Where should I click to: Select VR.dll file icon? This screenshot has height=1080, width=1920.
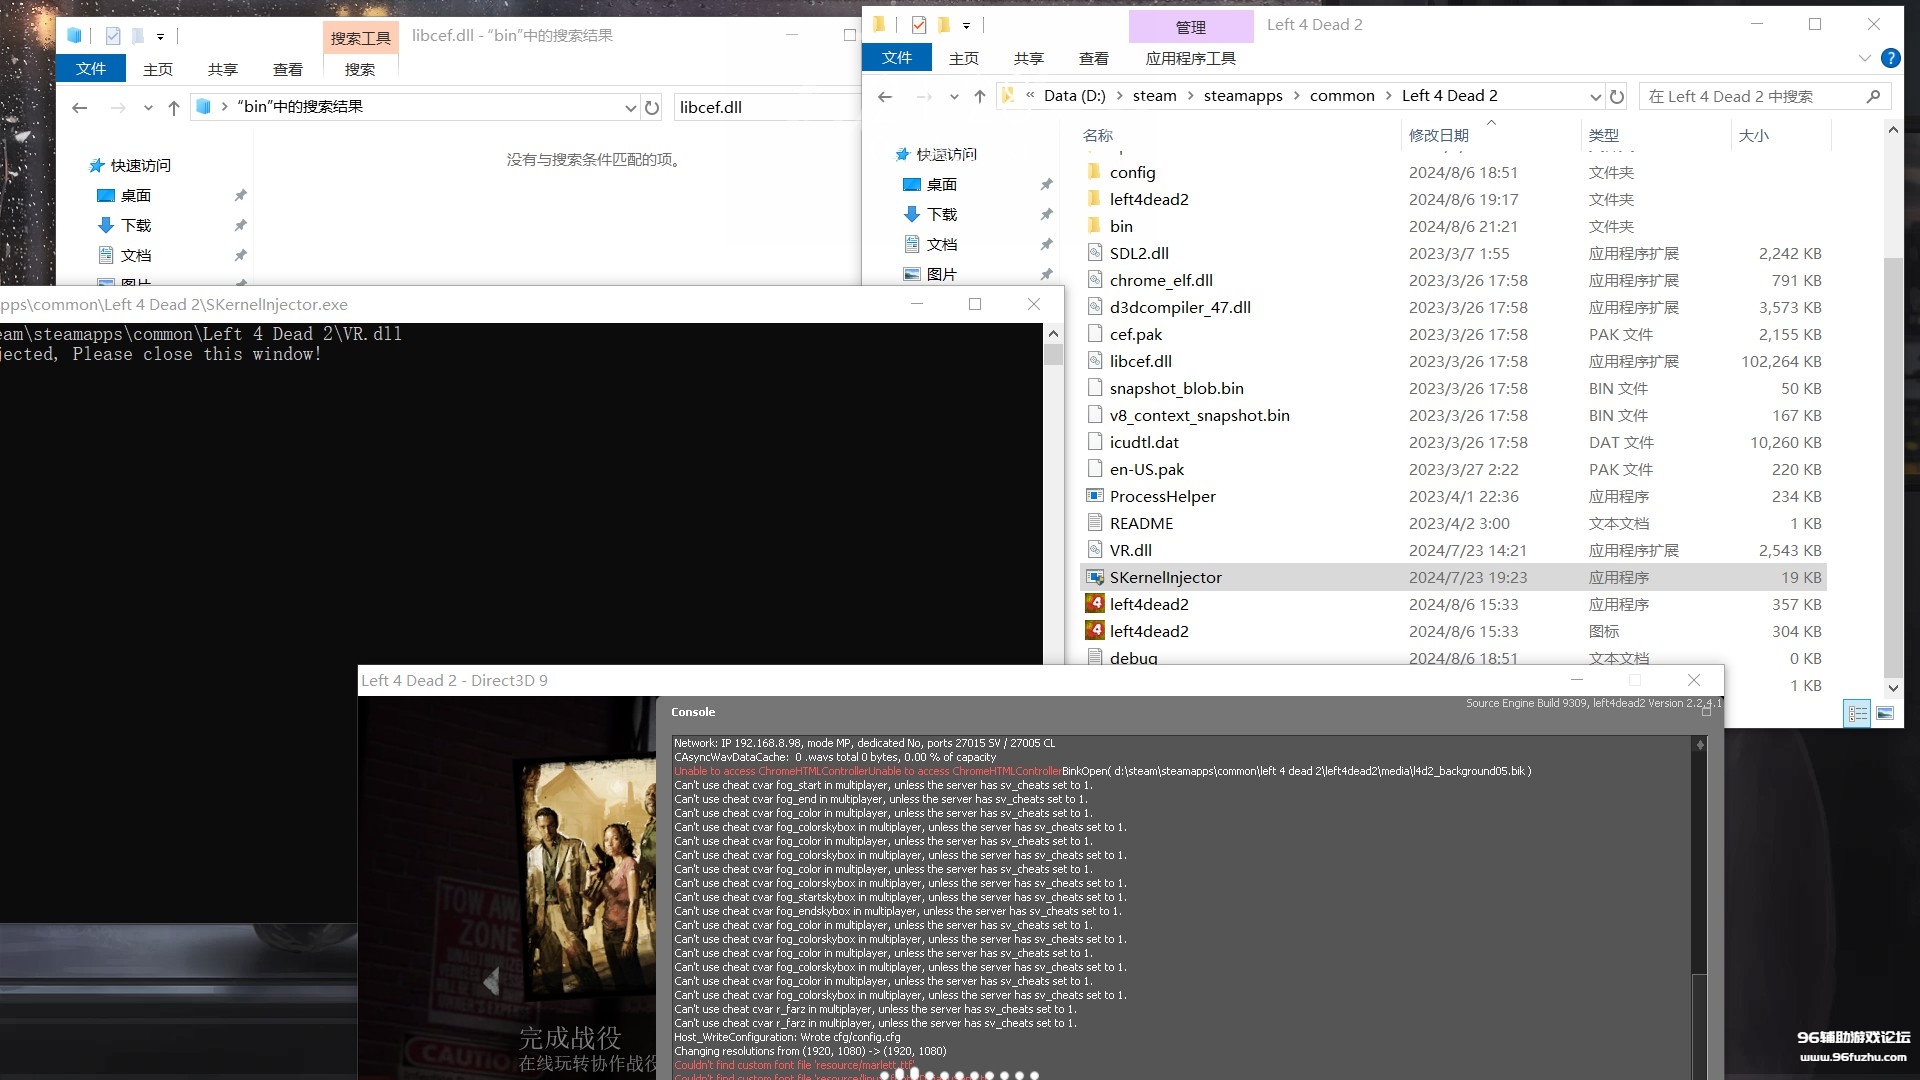[1095, 550]
